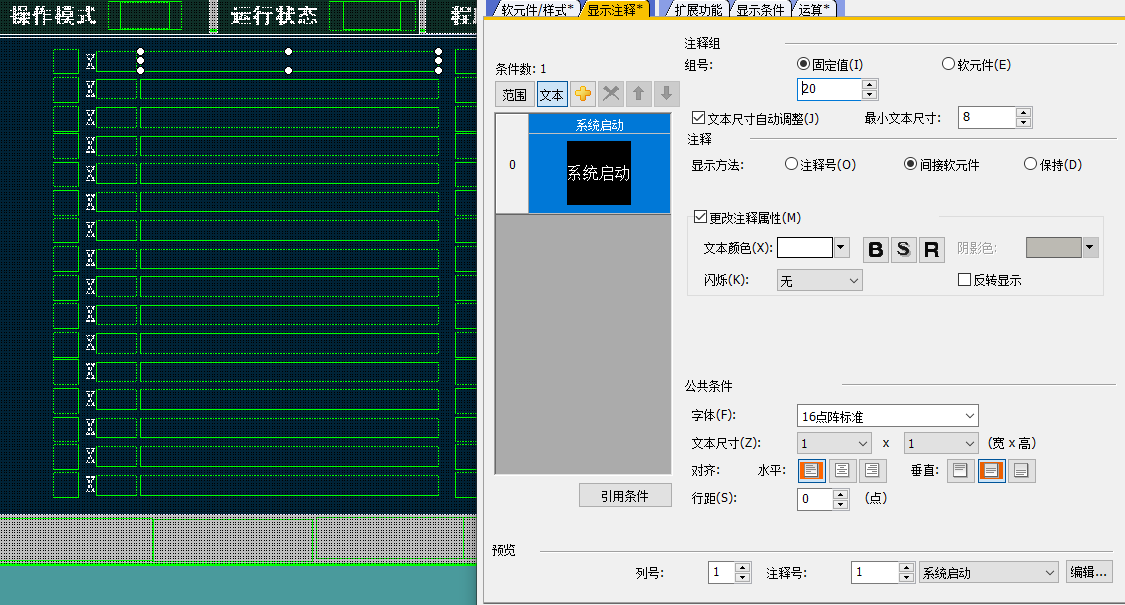This screenshot has width=1125, height=605.
Task: Choose 注释号(O) display method
Action: click(x=792, y=165)
